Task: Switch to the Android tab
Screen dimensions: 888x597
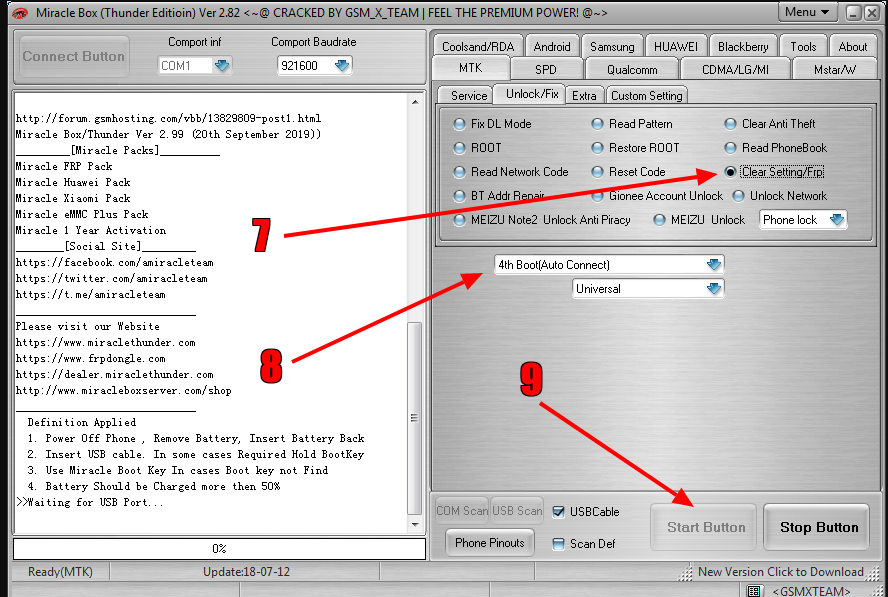Action: coord(552,46)
